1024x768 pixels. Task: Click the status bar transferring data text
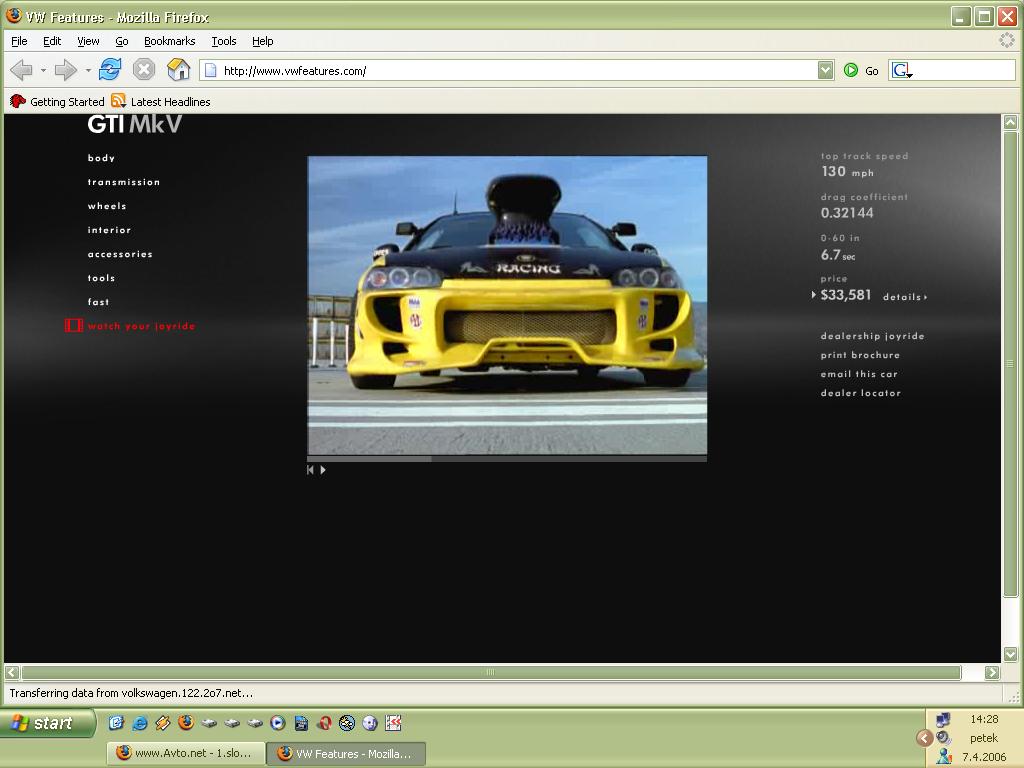131,693
